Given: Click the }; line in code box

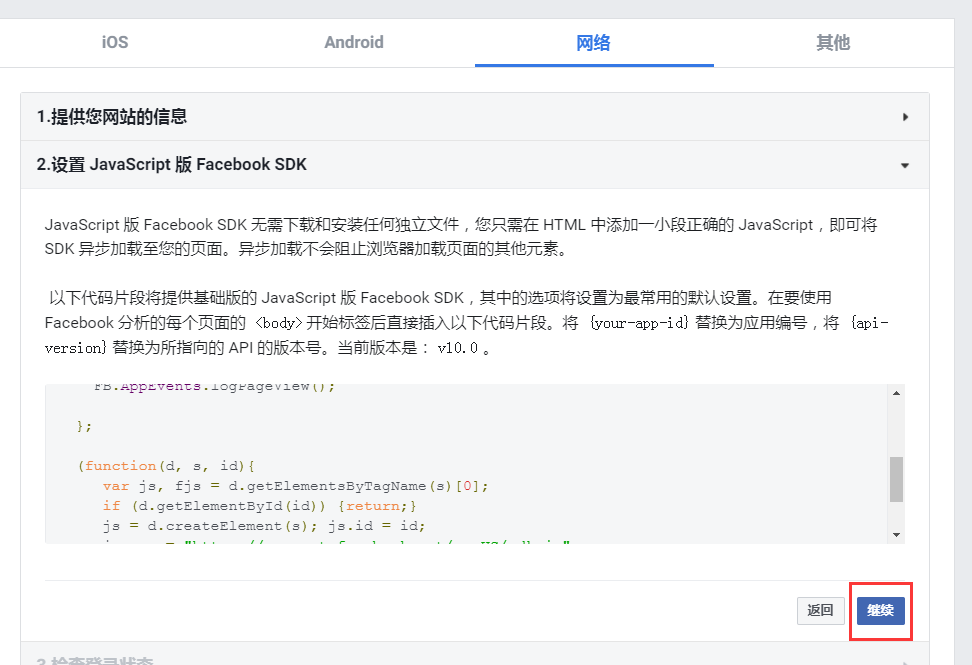Looking at the screenshot, I should coord(84,426).
